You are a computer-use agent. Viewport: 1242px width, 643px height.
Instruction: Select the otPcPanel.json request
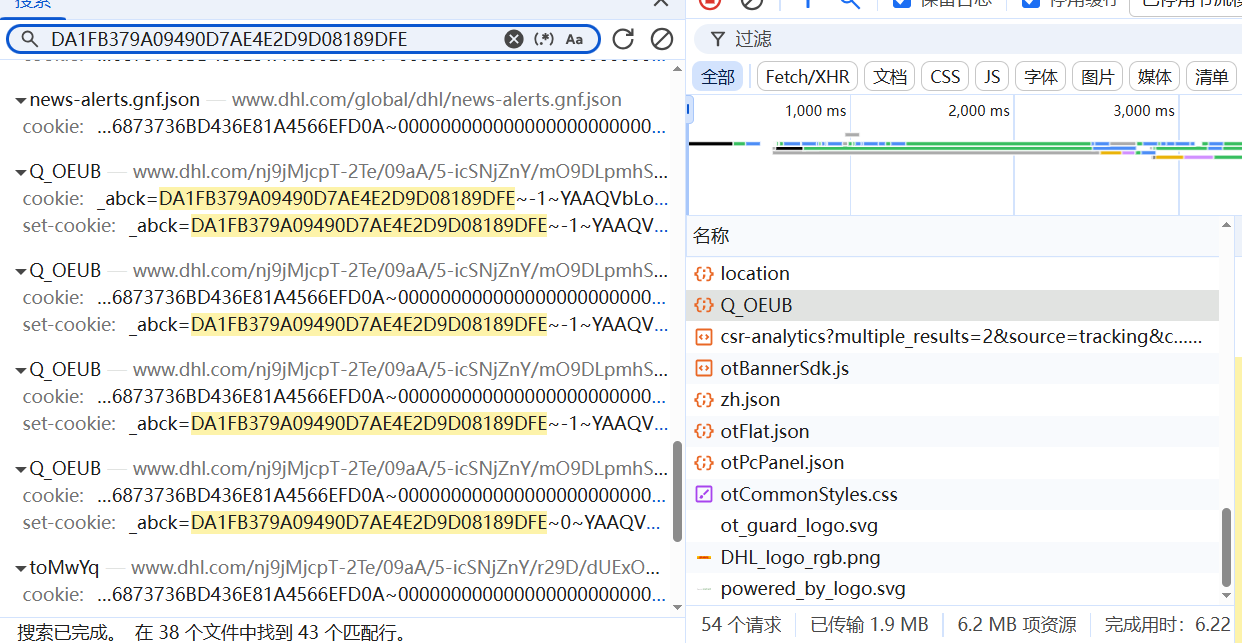click(x=953, y=463)
